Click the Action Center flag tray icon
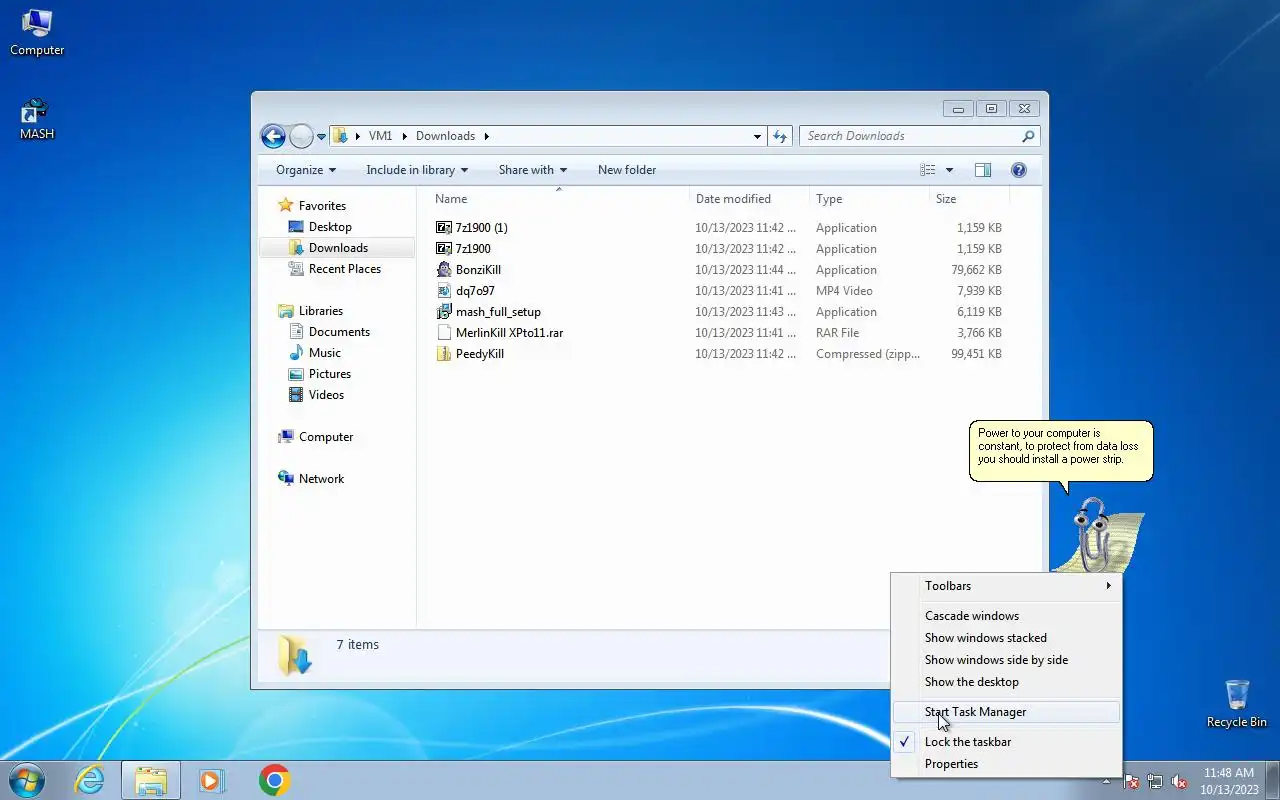This screenshot has width=1280, height=800. [1131, 782]
